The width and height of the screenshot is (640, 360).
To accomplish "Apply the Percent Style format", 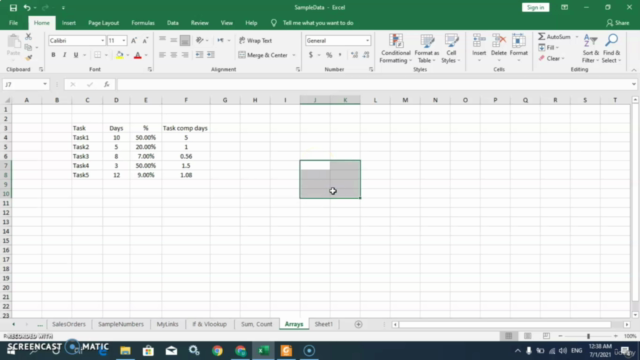I will pos(329,55).
